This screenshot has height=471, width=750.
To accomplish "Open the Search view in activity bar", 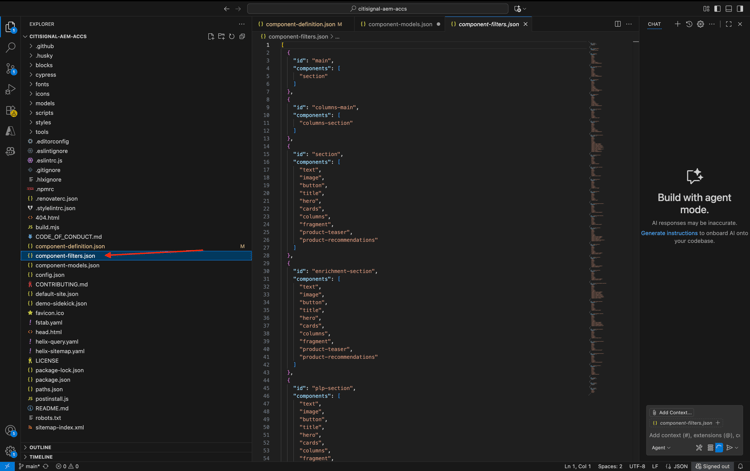I will click(11, 47).
